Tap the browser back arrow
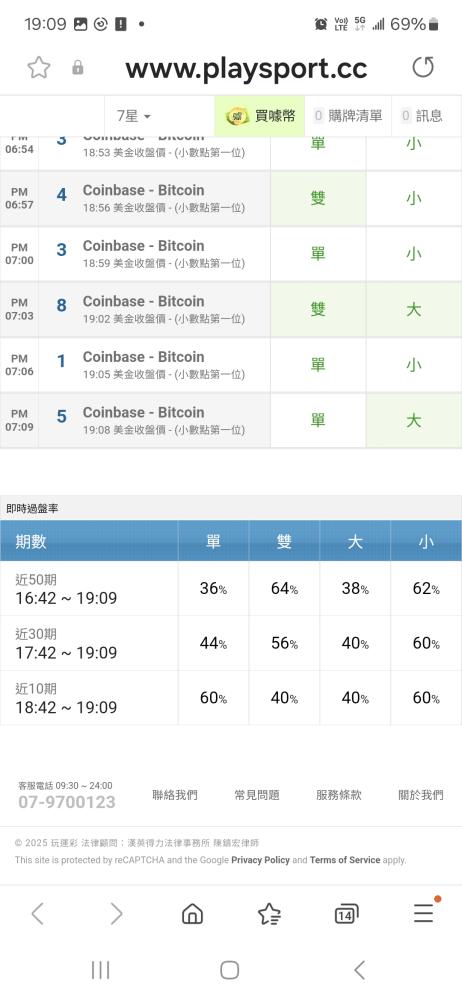Screen dimensions: 462x1000 point(38,914)
